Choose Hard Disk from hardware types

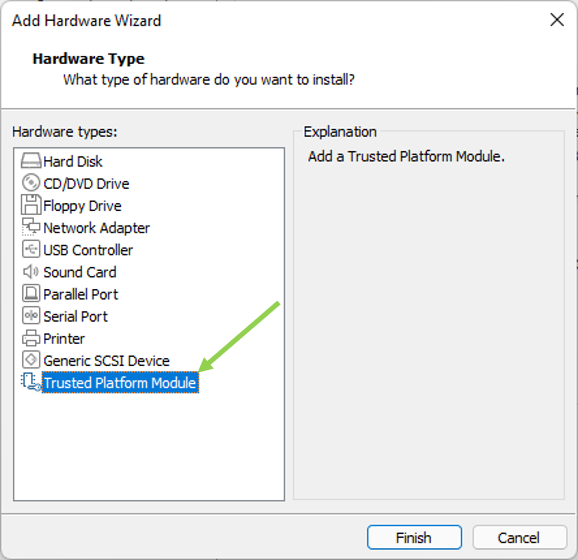pos(73,161)
